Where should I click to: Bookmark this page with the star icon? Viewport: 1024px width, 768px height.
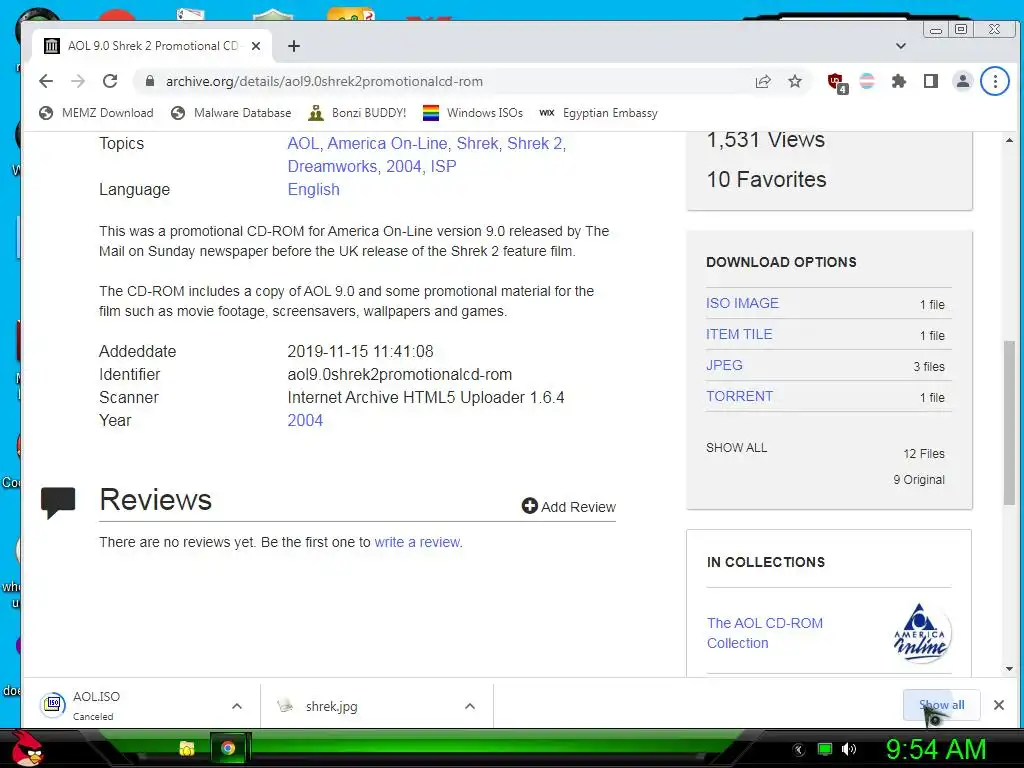point(795,81)
